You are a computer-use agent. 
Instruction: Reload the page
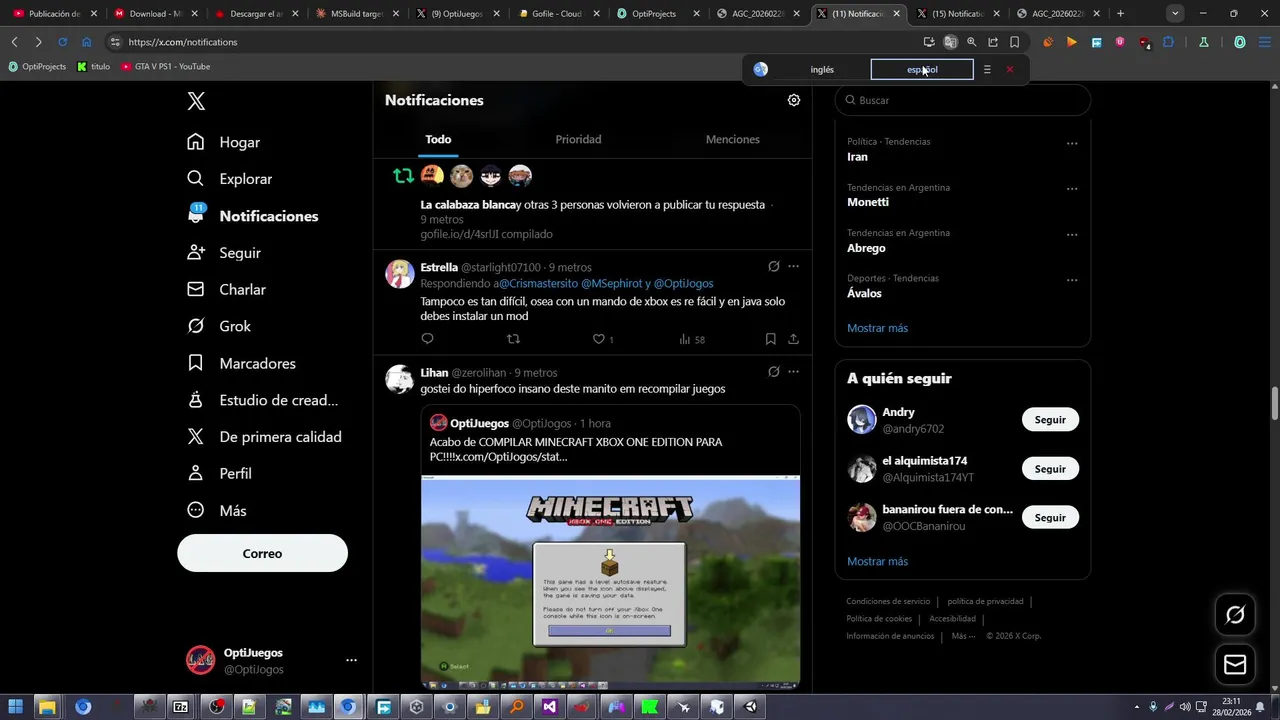(62, 42)
